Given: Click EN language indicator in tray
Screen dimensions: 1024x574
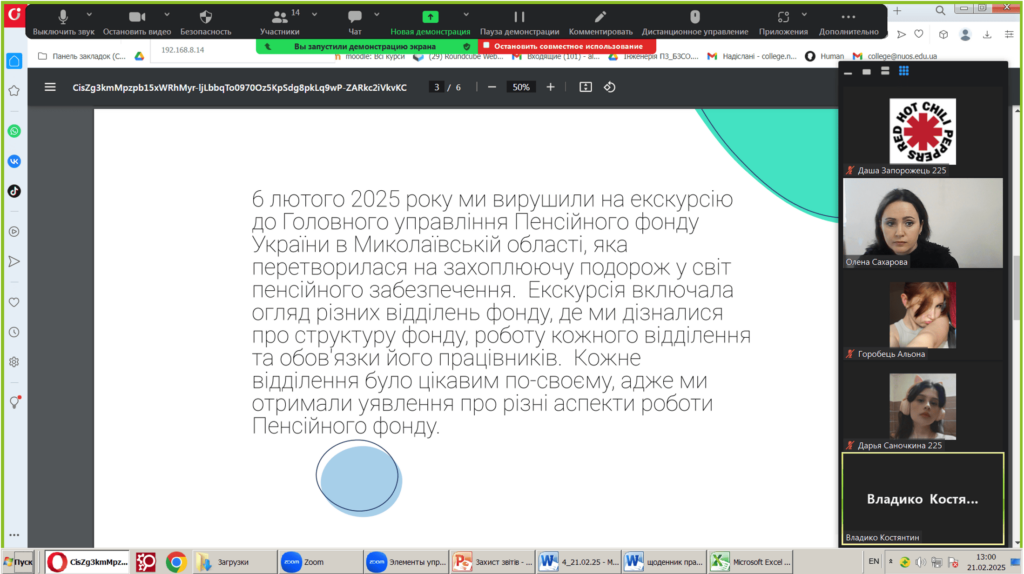Looking at the screenshot, I should tap(874, 561).
